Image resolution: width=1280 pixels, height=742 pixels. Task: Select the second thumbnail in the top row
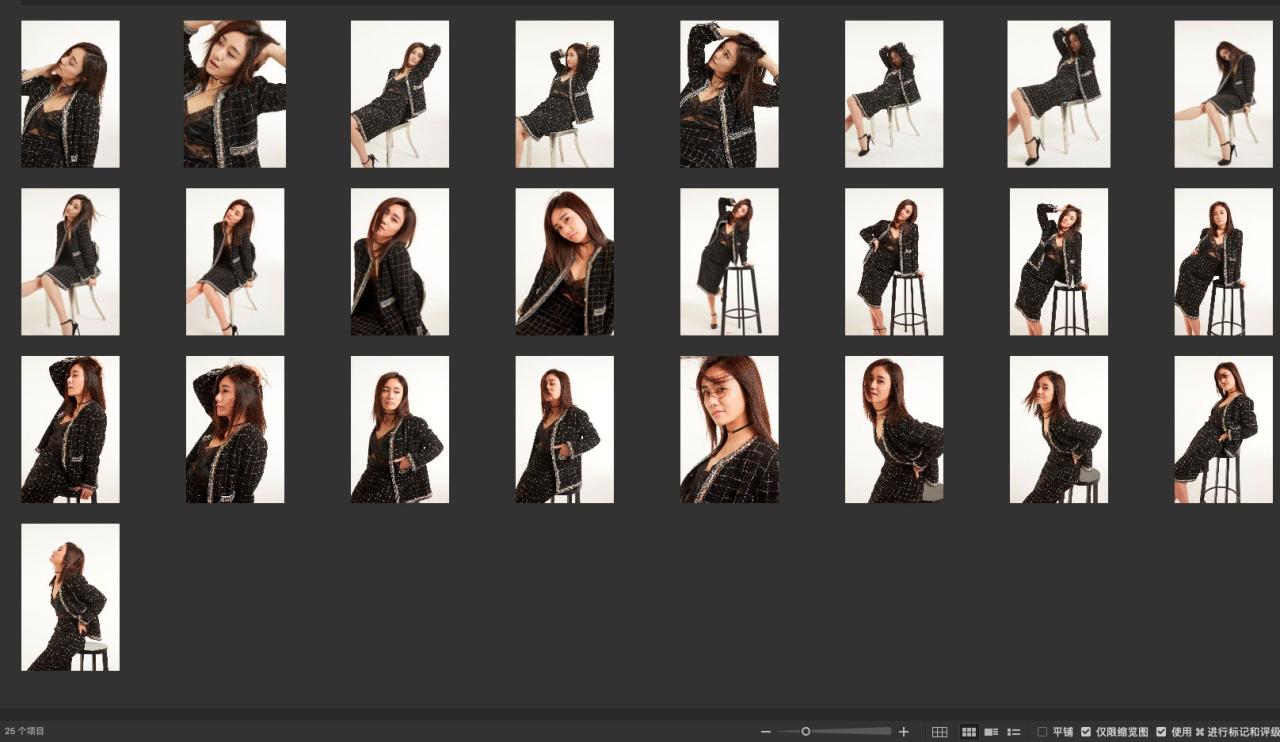pyautogui.click(x=235, y=94)
